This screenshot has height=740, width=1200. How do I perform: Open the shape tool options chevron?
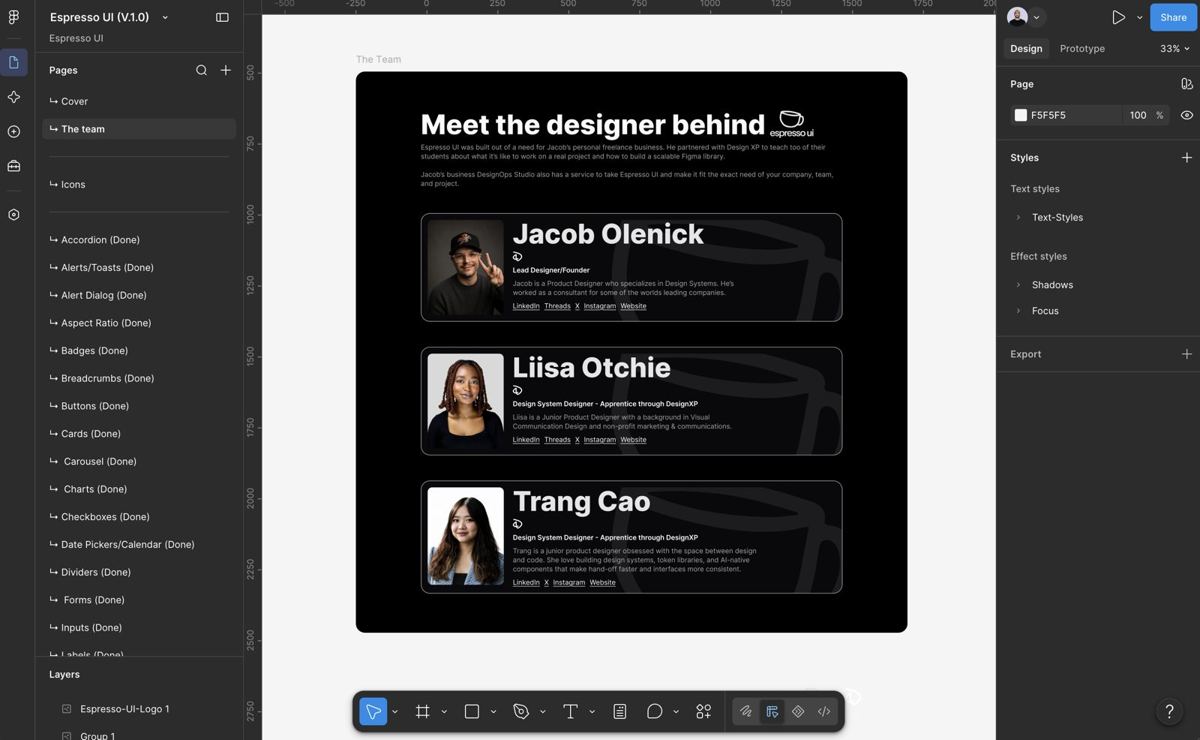(493, 712)
